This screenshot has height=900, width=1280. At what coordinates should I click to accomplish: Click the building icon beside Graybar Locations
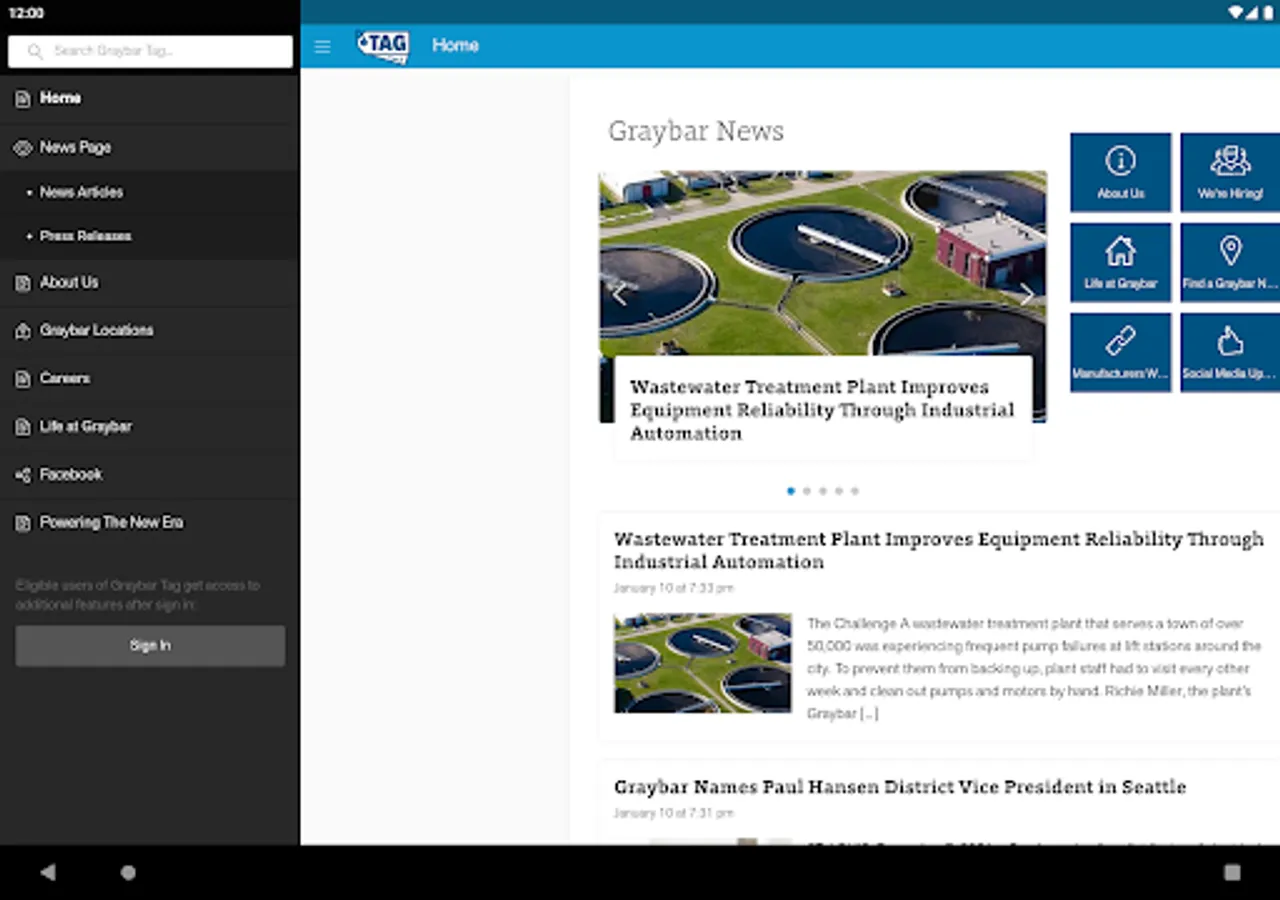tap(23, 331)
